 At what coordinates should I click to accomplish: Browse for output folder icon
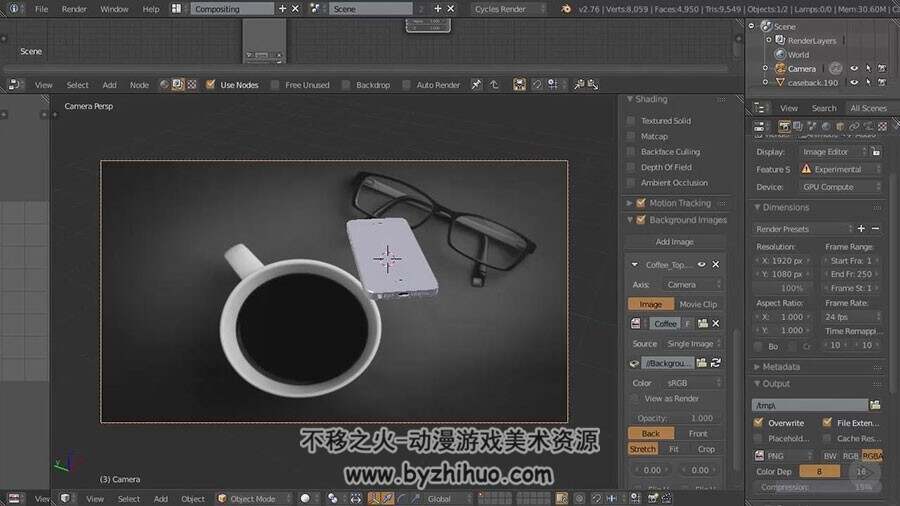pyautogui.click(x=875, y=405)
